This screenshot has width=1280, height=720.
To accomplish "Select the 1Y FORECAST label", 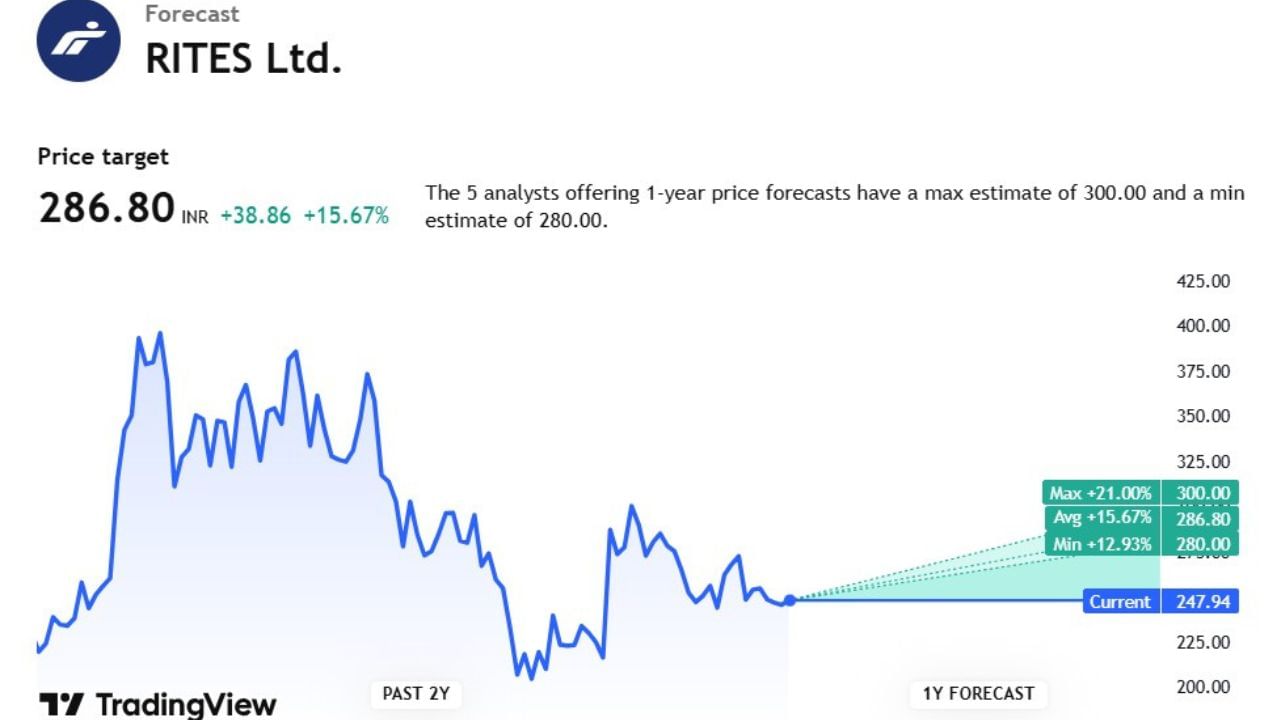I will coord(978,693).
